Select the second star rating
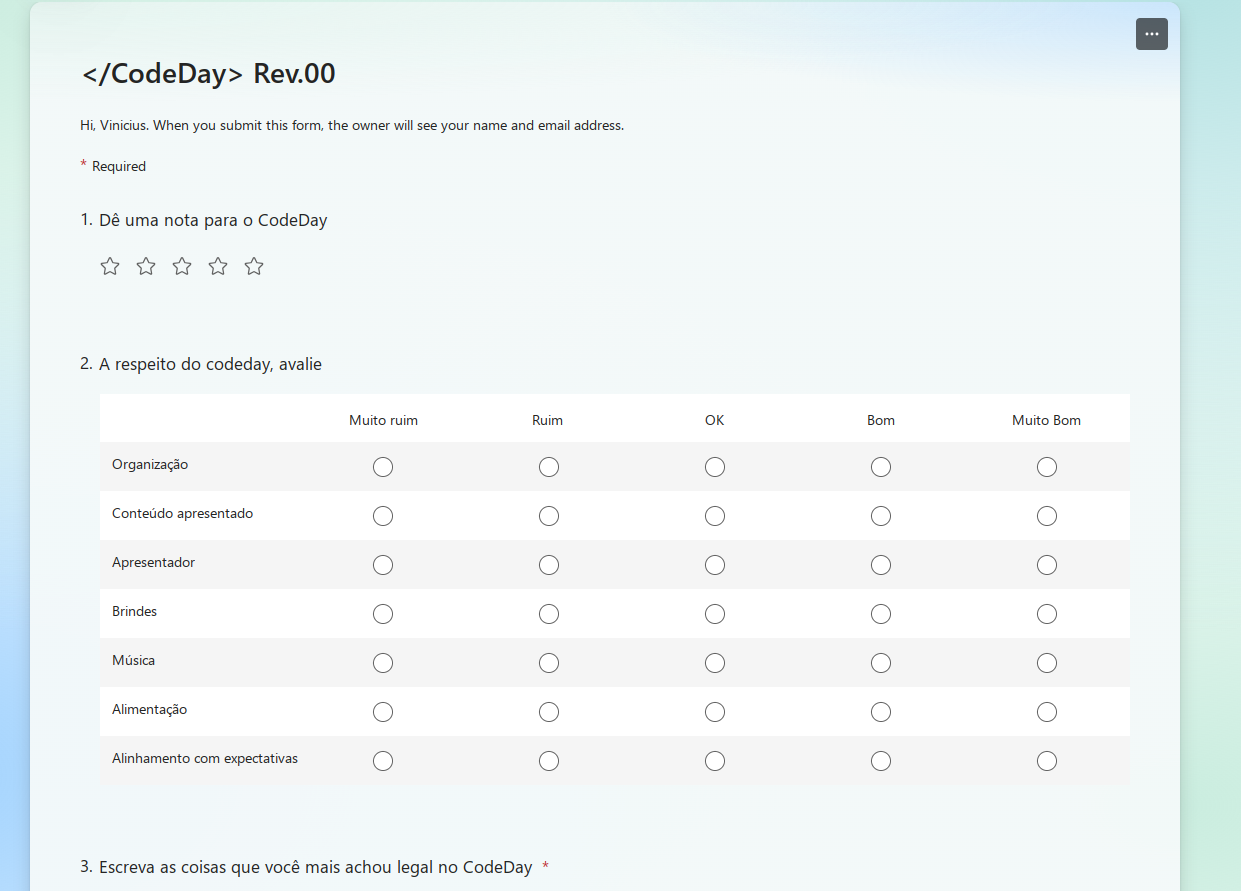1241x891 pixels. [146, 266]
